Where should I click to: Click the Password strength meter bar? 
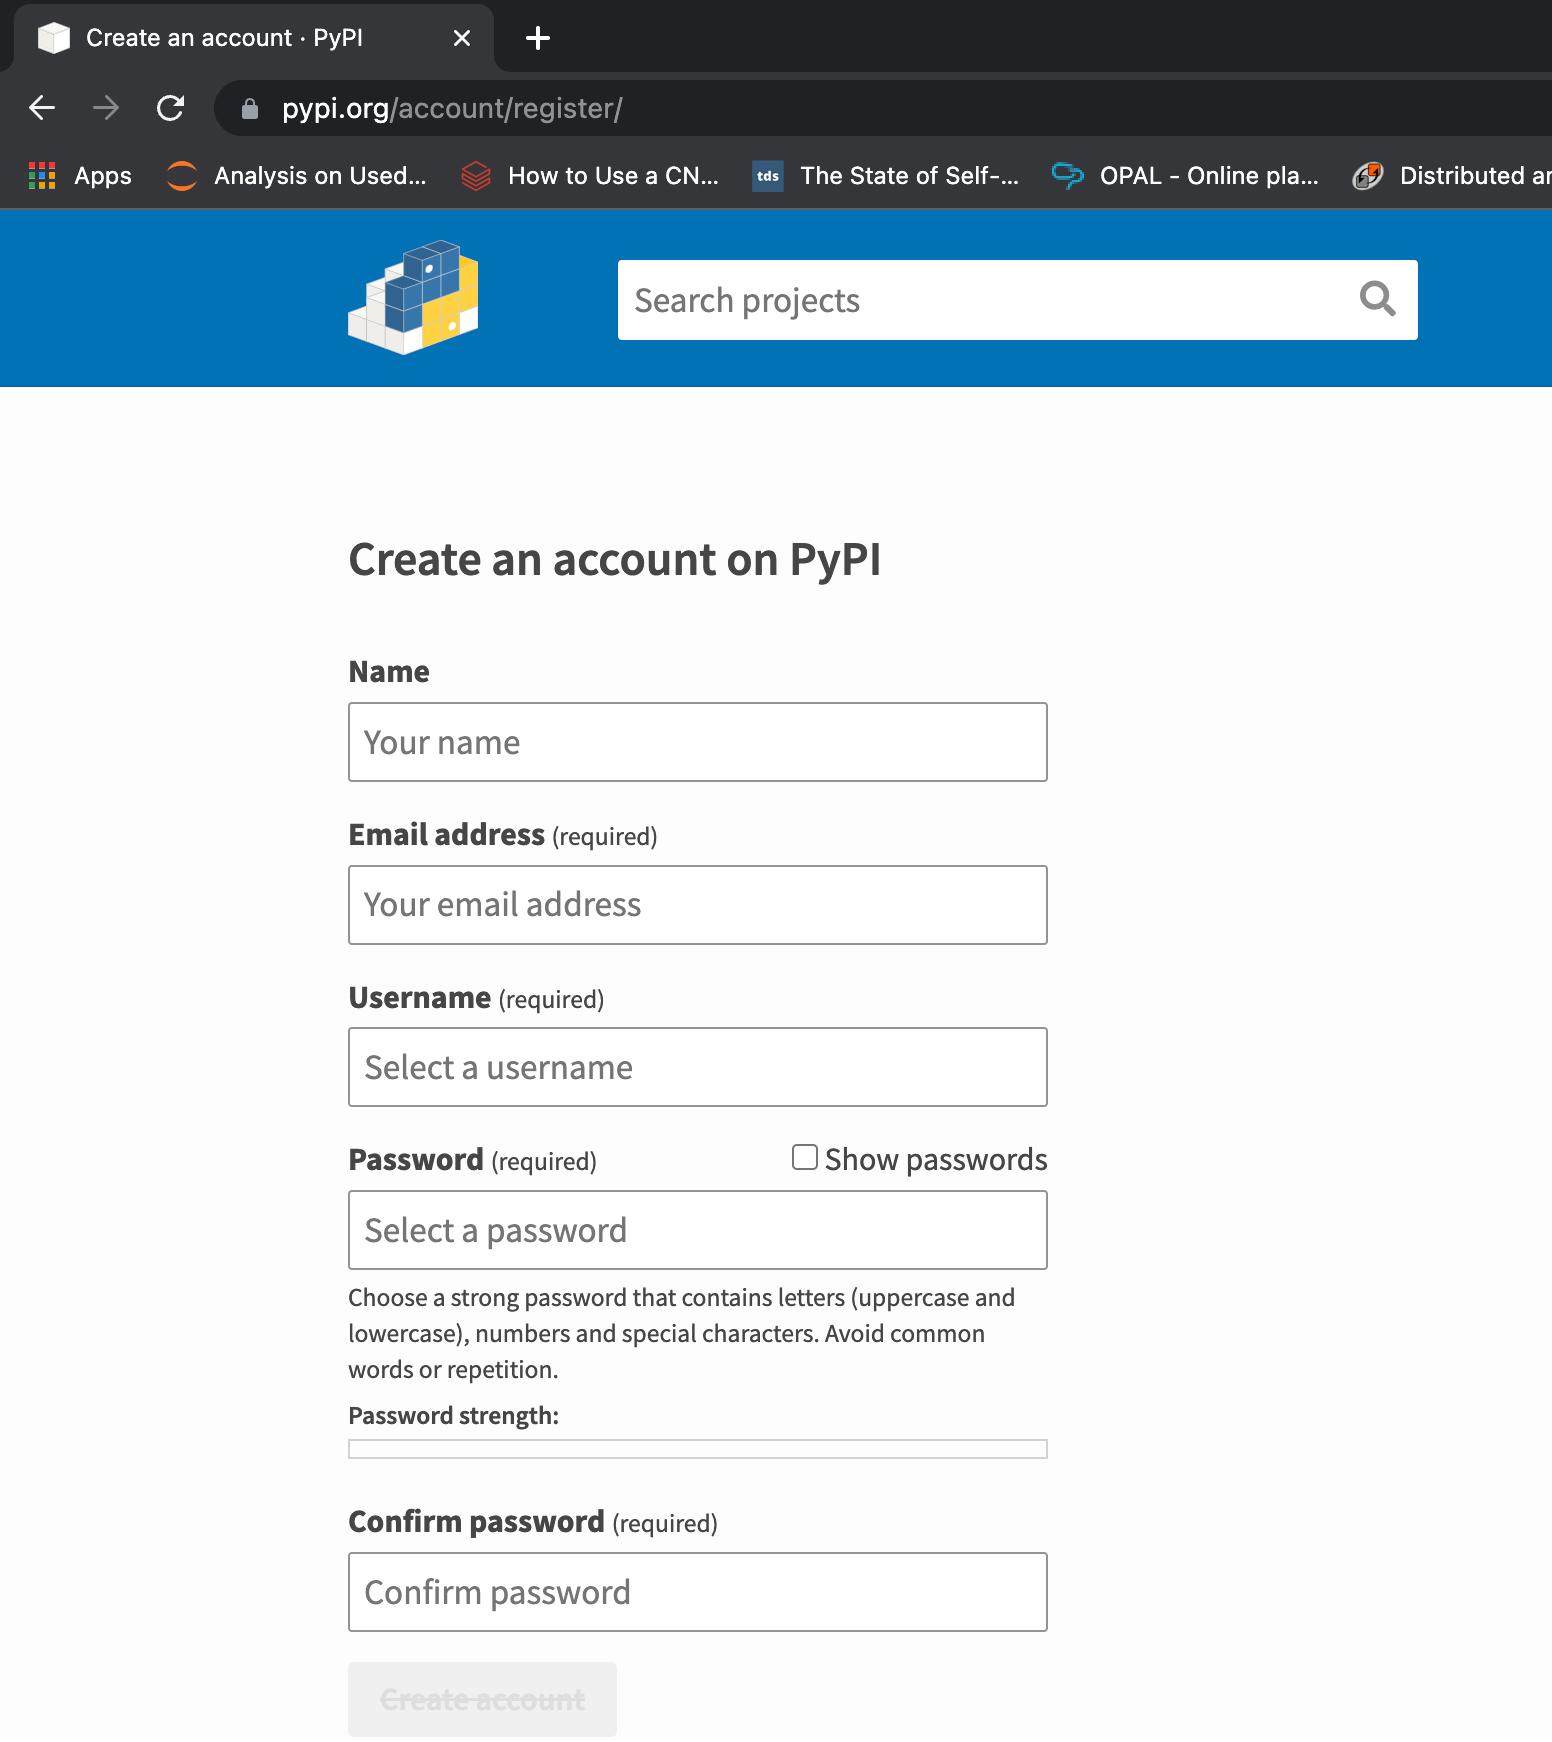697,1449
